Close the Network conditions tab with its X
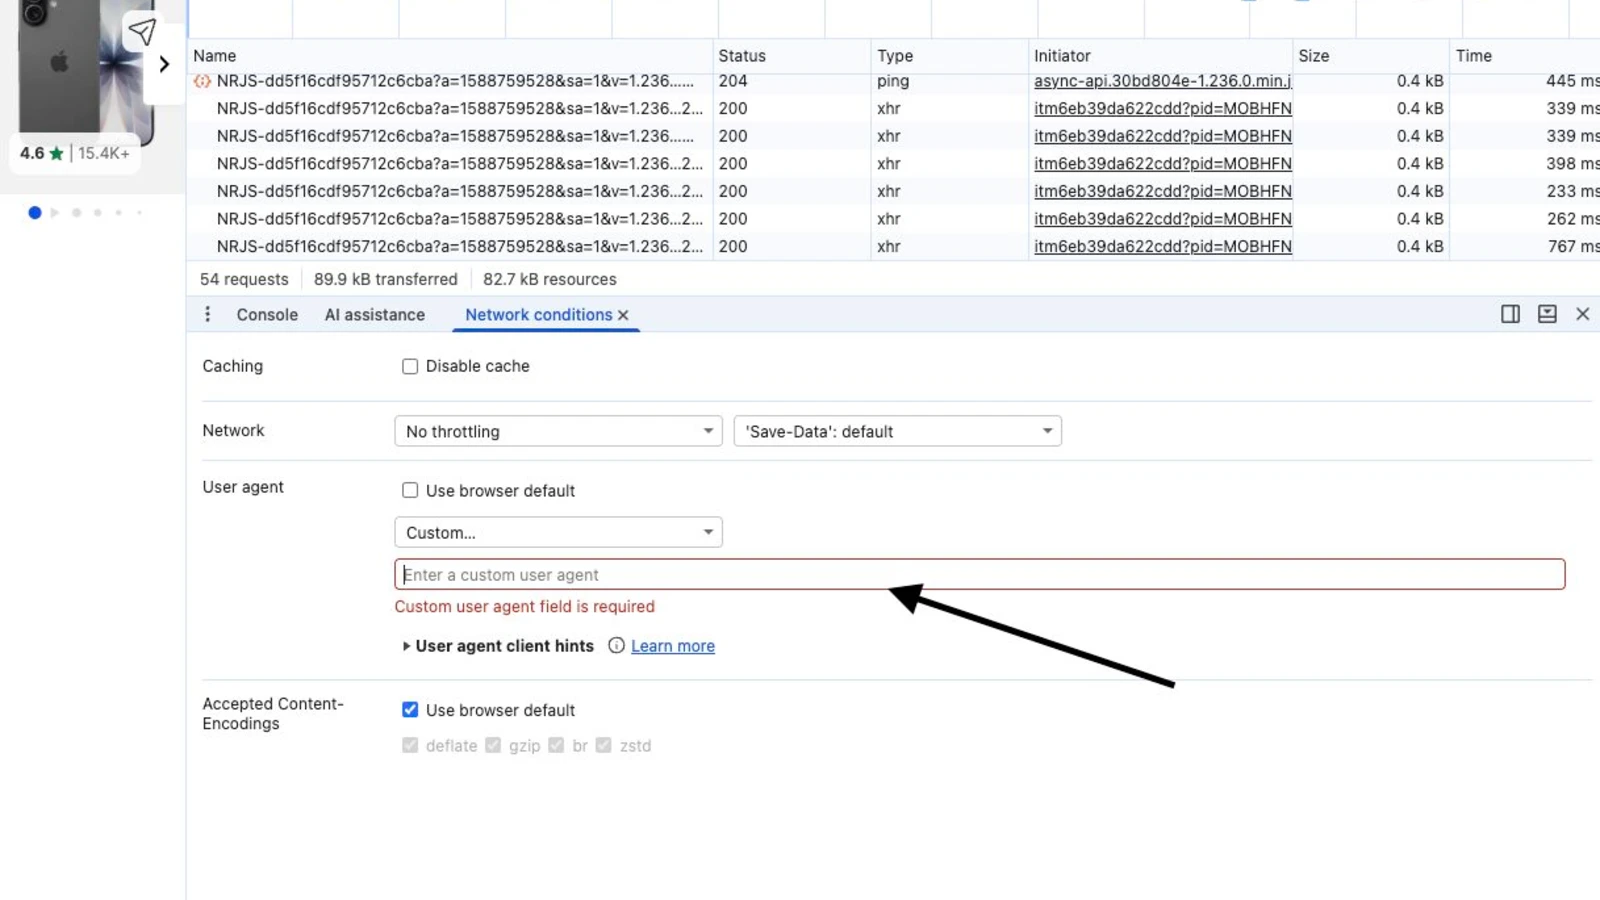Screen dimensions: 1600x900 click(x=623, y=315)
